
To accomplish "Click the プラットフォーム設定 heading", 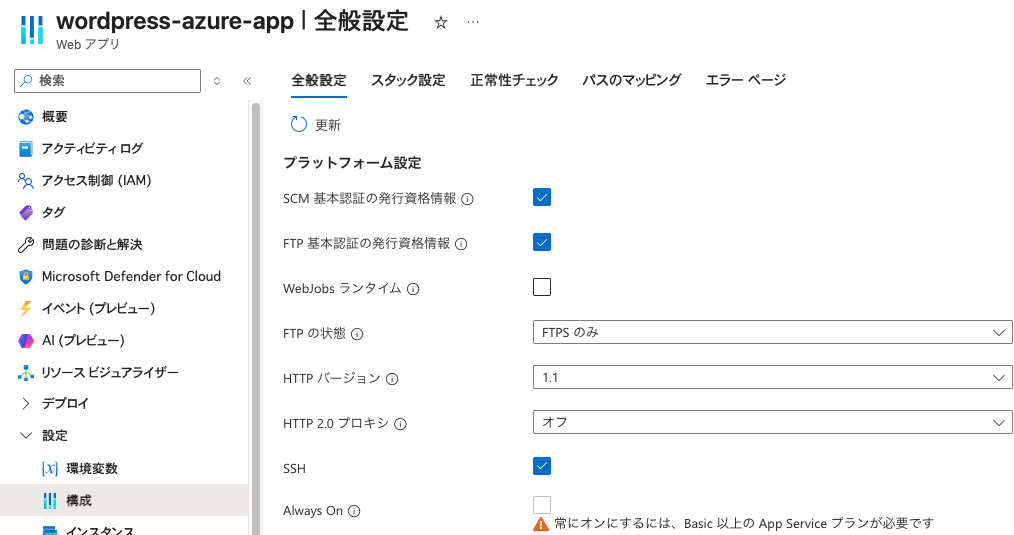I will coord(352,162).
